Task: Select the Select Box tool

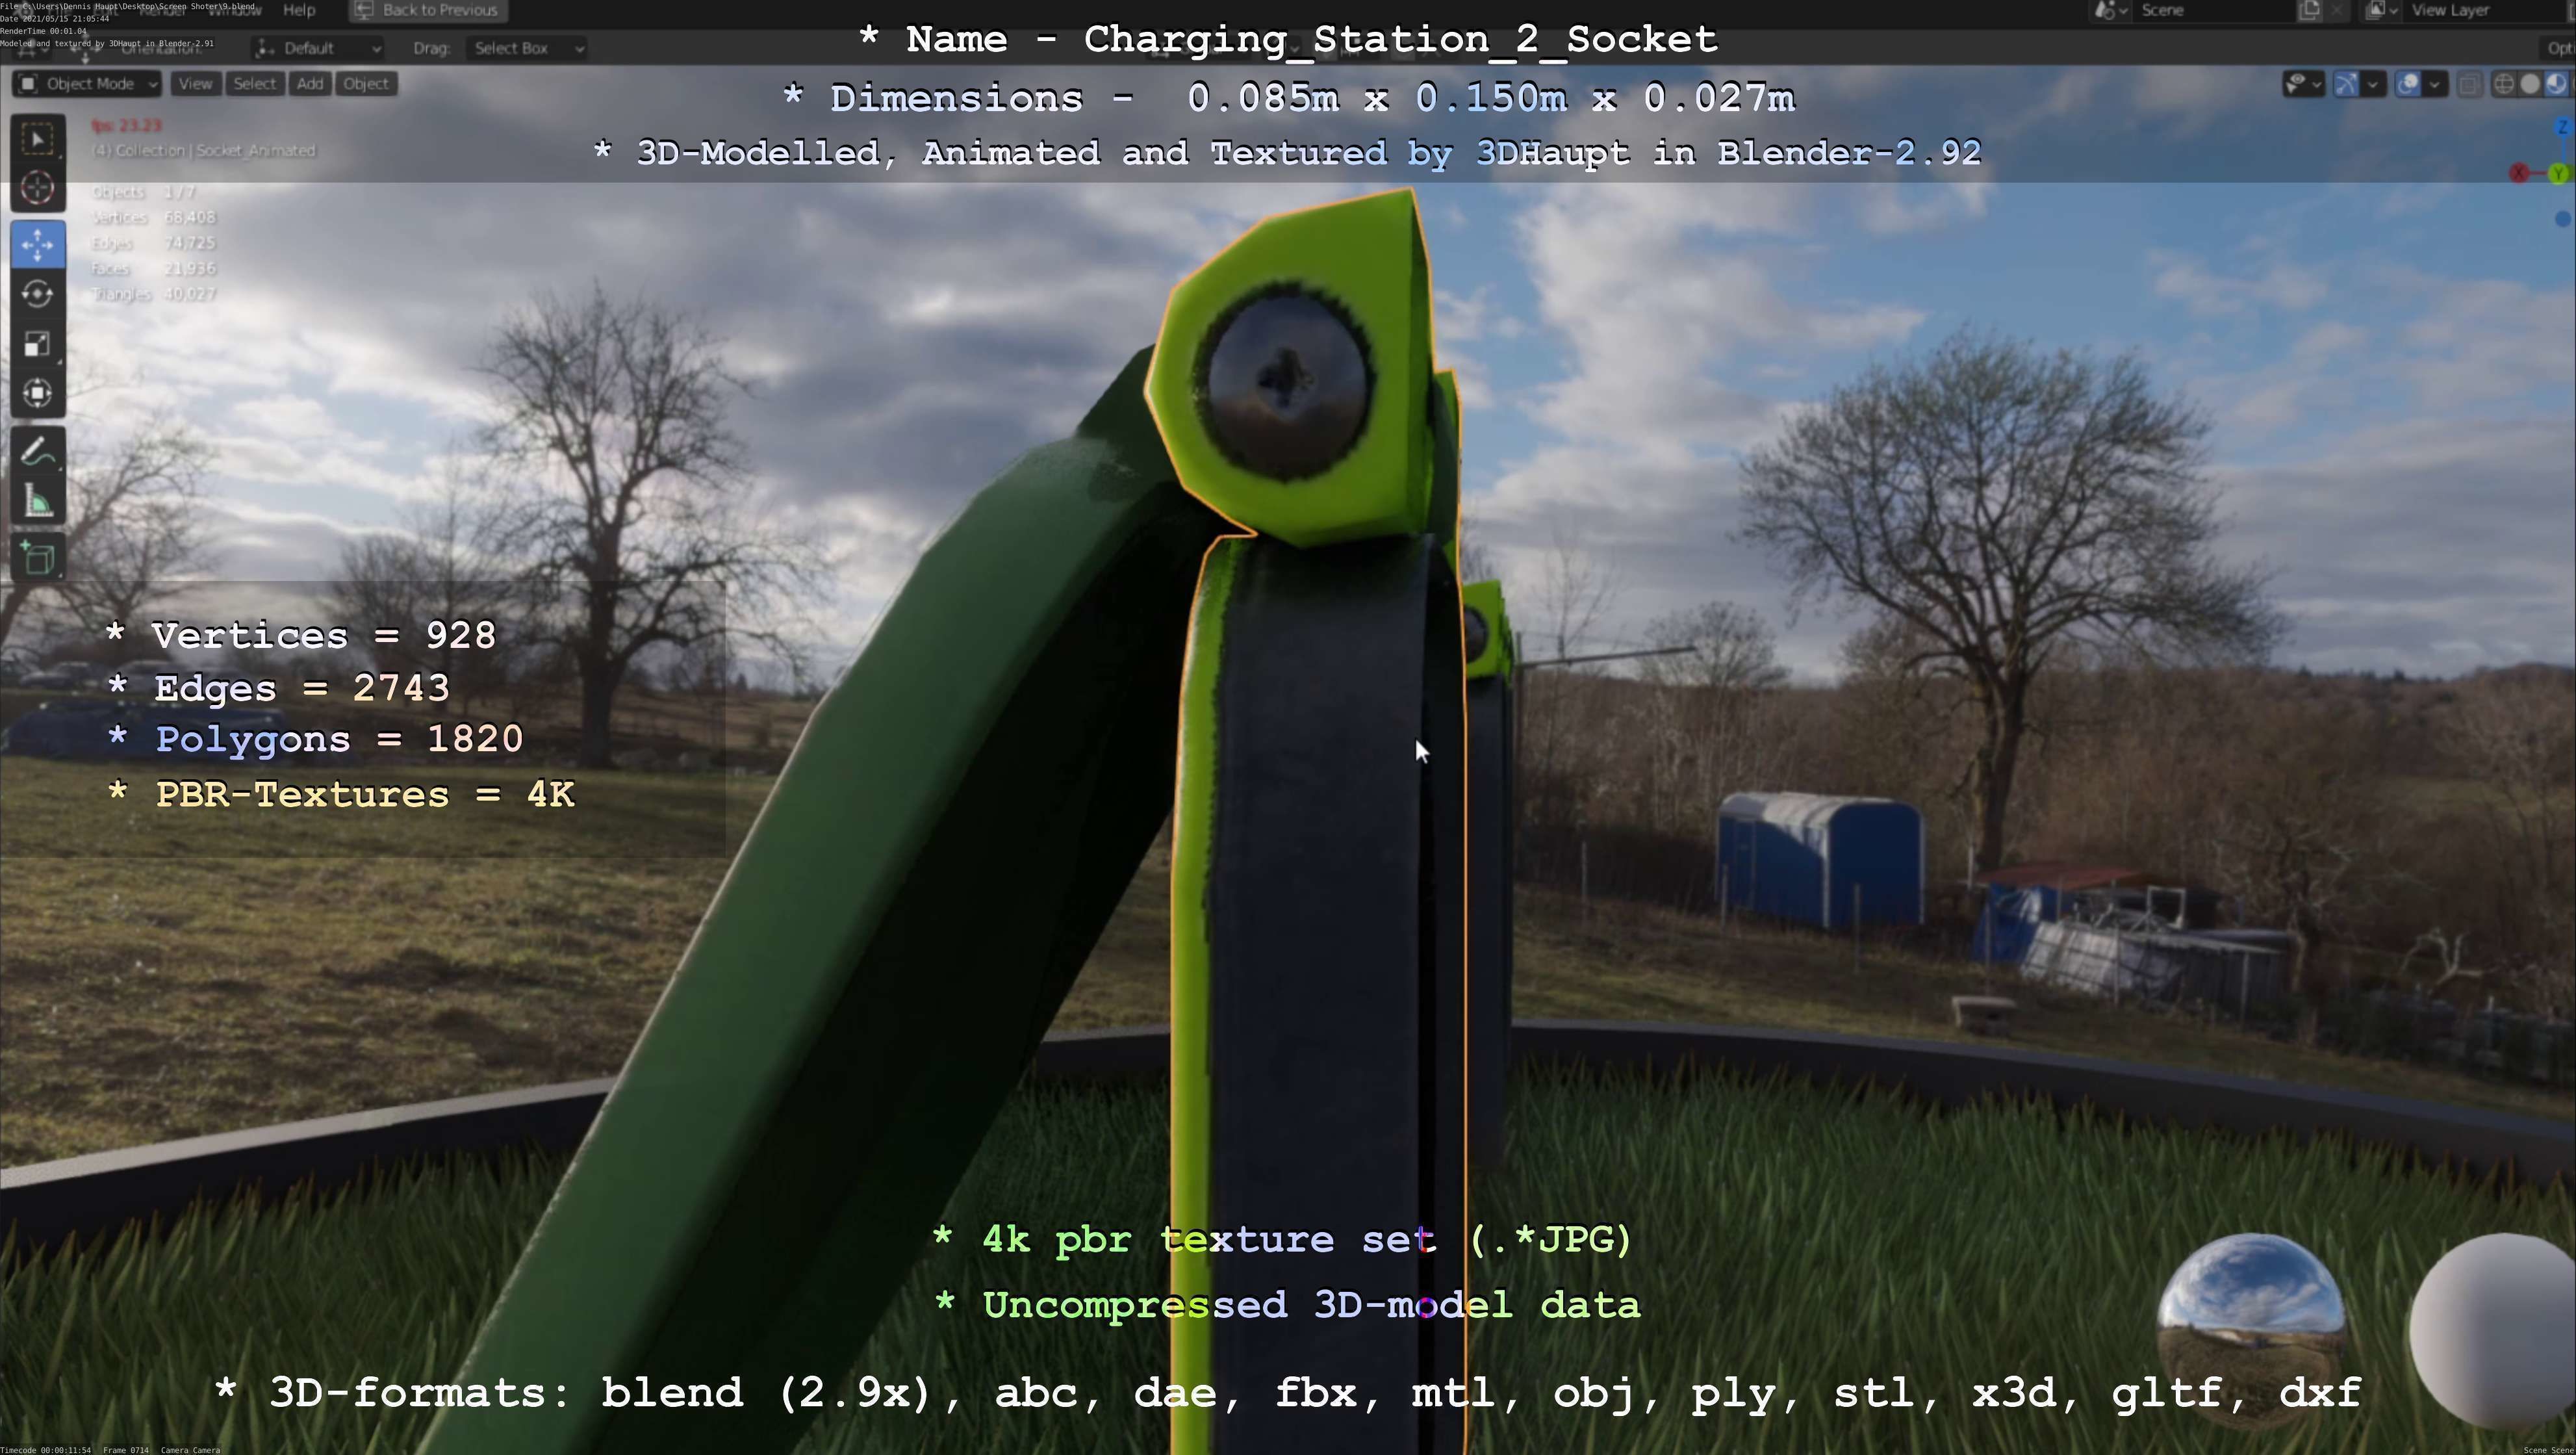Action: pos(38,139)
